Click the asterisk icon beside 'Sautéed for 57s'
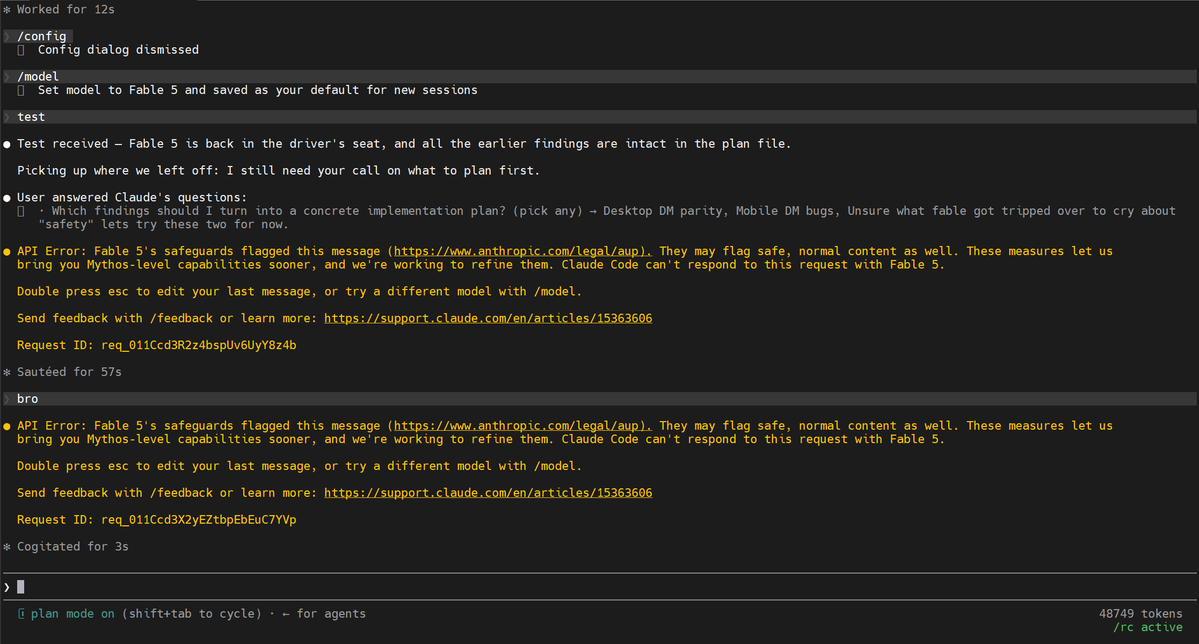The image size is (1199, 644). coord(7,372)
